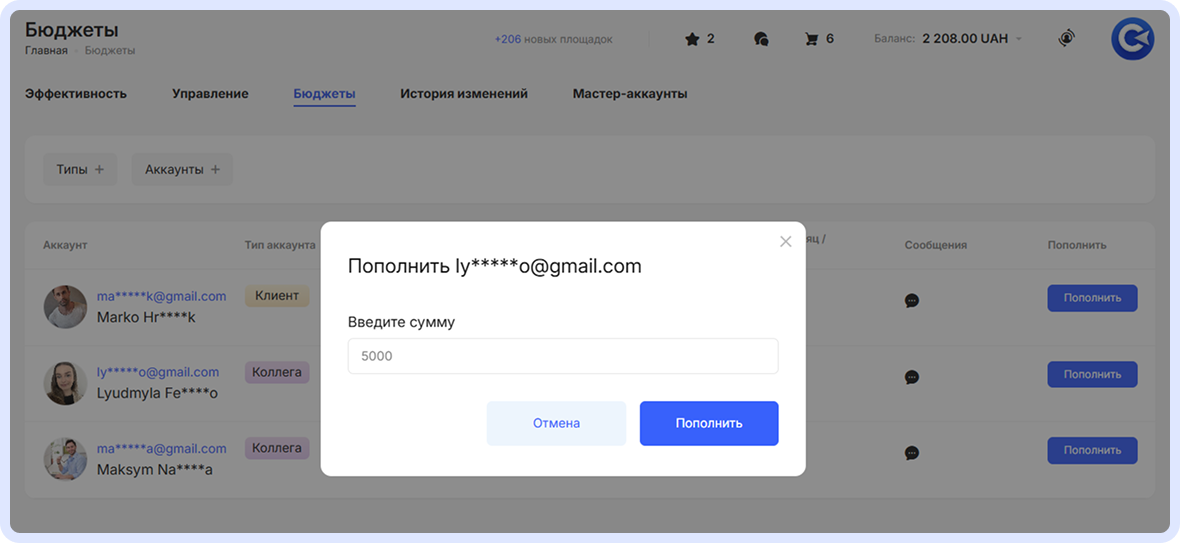Close the top-up dialog with X

[785, 241]
